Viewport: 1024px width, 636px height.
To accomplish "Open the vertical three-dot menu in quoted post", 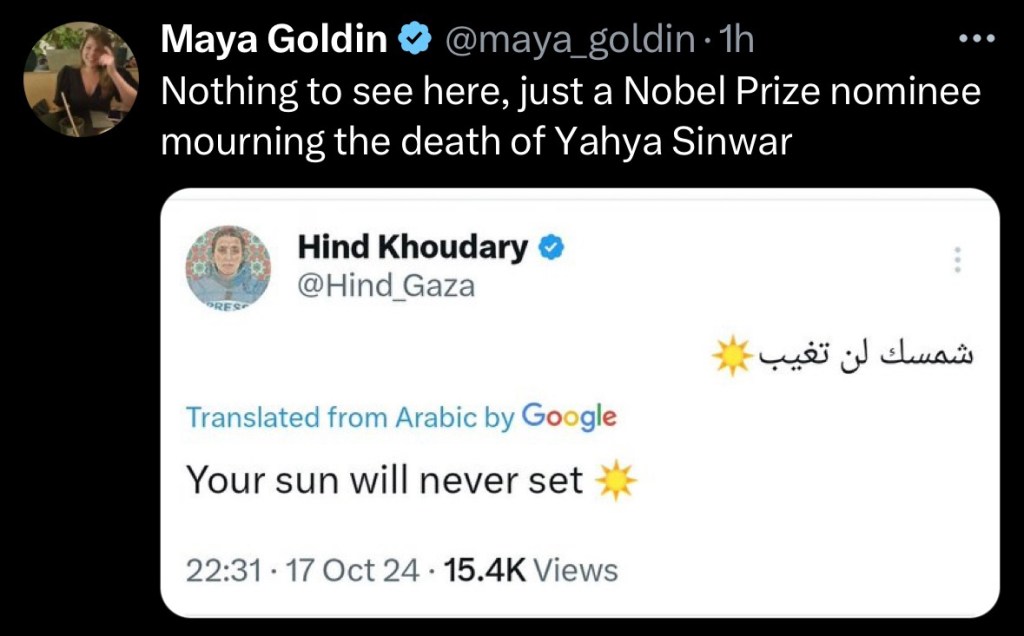I will point(957,260).
